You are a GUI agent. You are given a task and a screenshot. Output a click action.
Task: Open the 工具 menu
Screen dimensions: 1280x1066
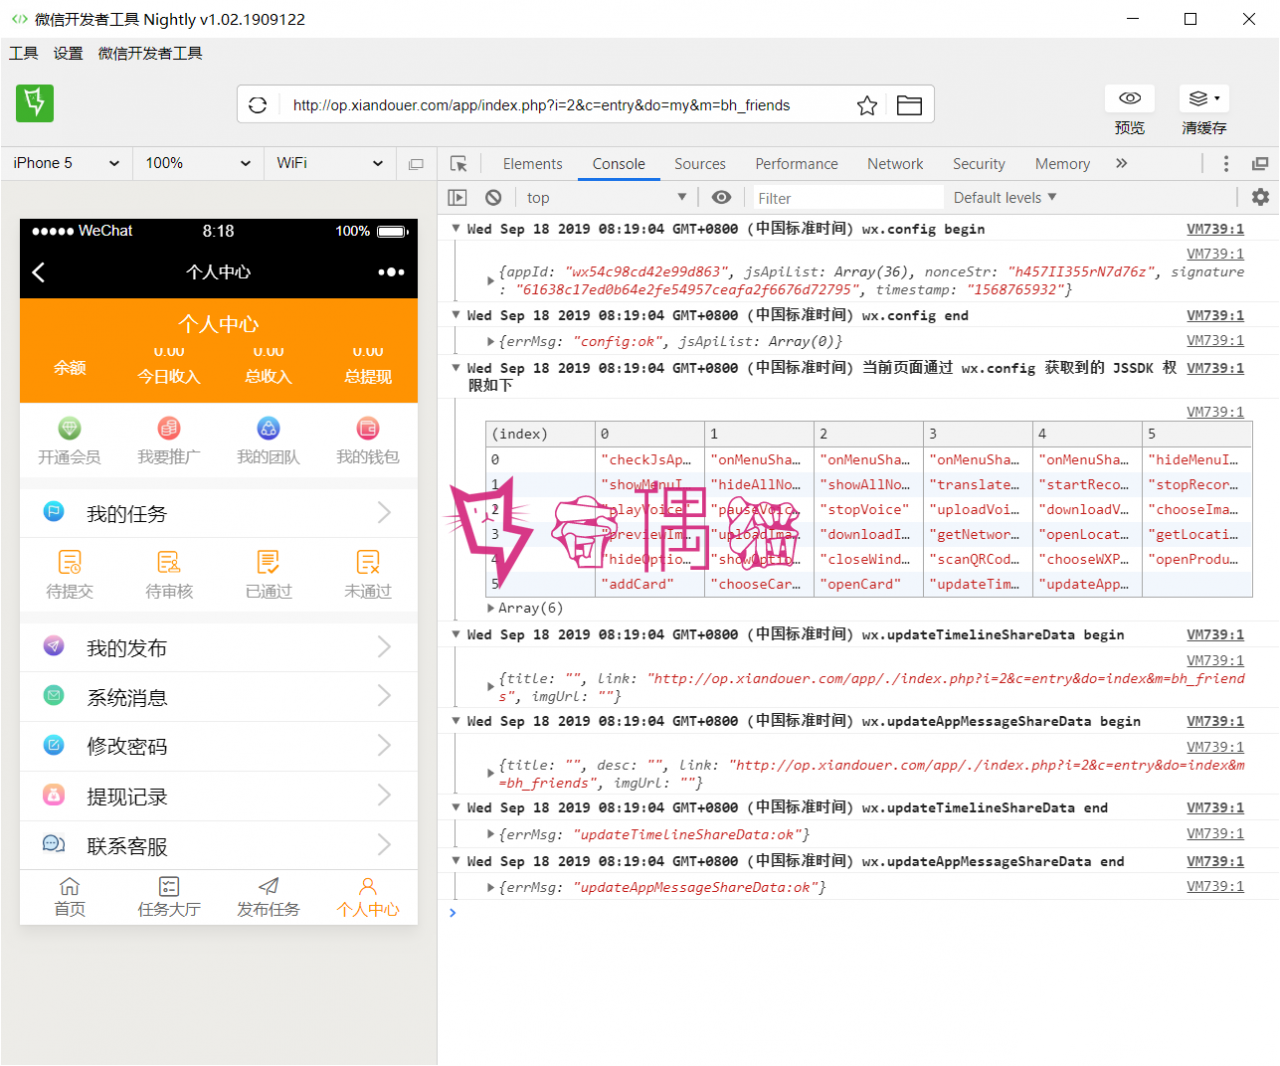point(24,53)
